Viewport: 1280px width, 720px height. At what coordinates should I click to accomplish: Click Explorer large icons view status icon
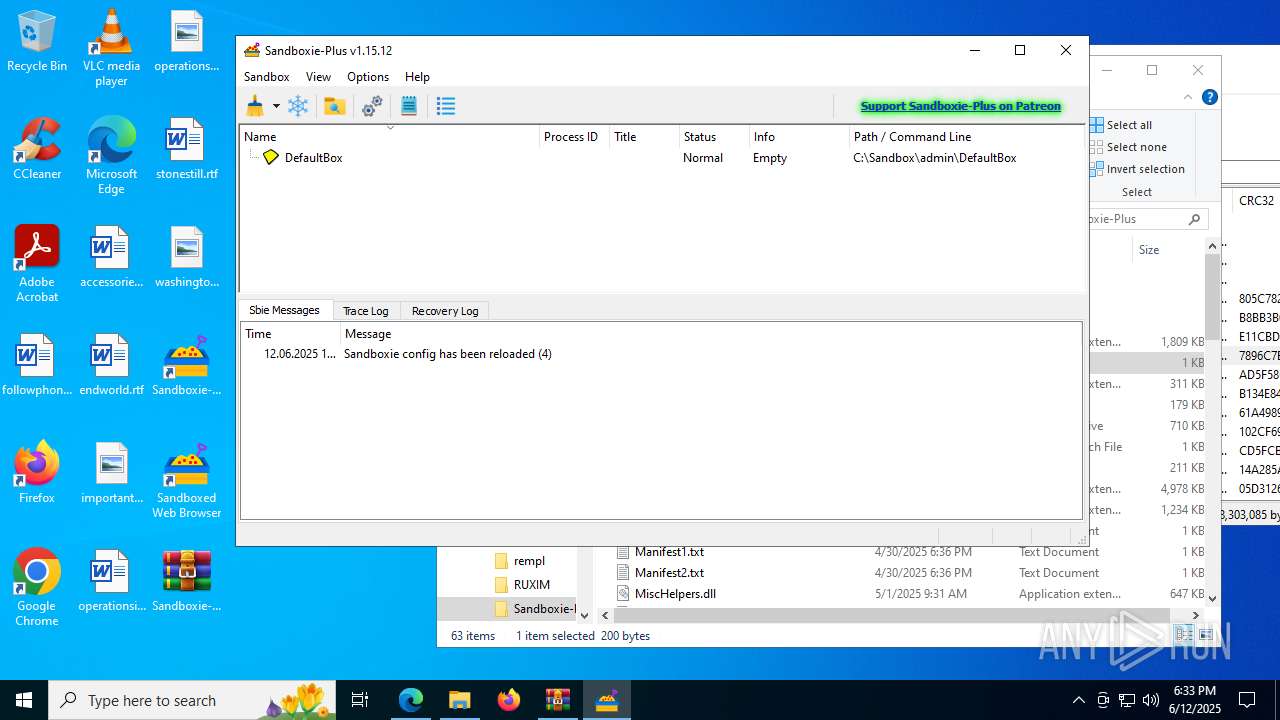click(x=1205, y=635)
